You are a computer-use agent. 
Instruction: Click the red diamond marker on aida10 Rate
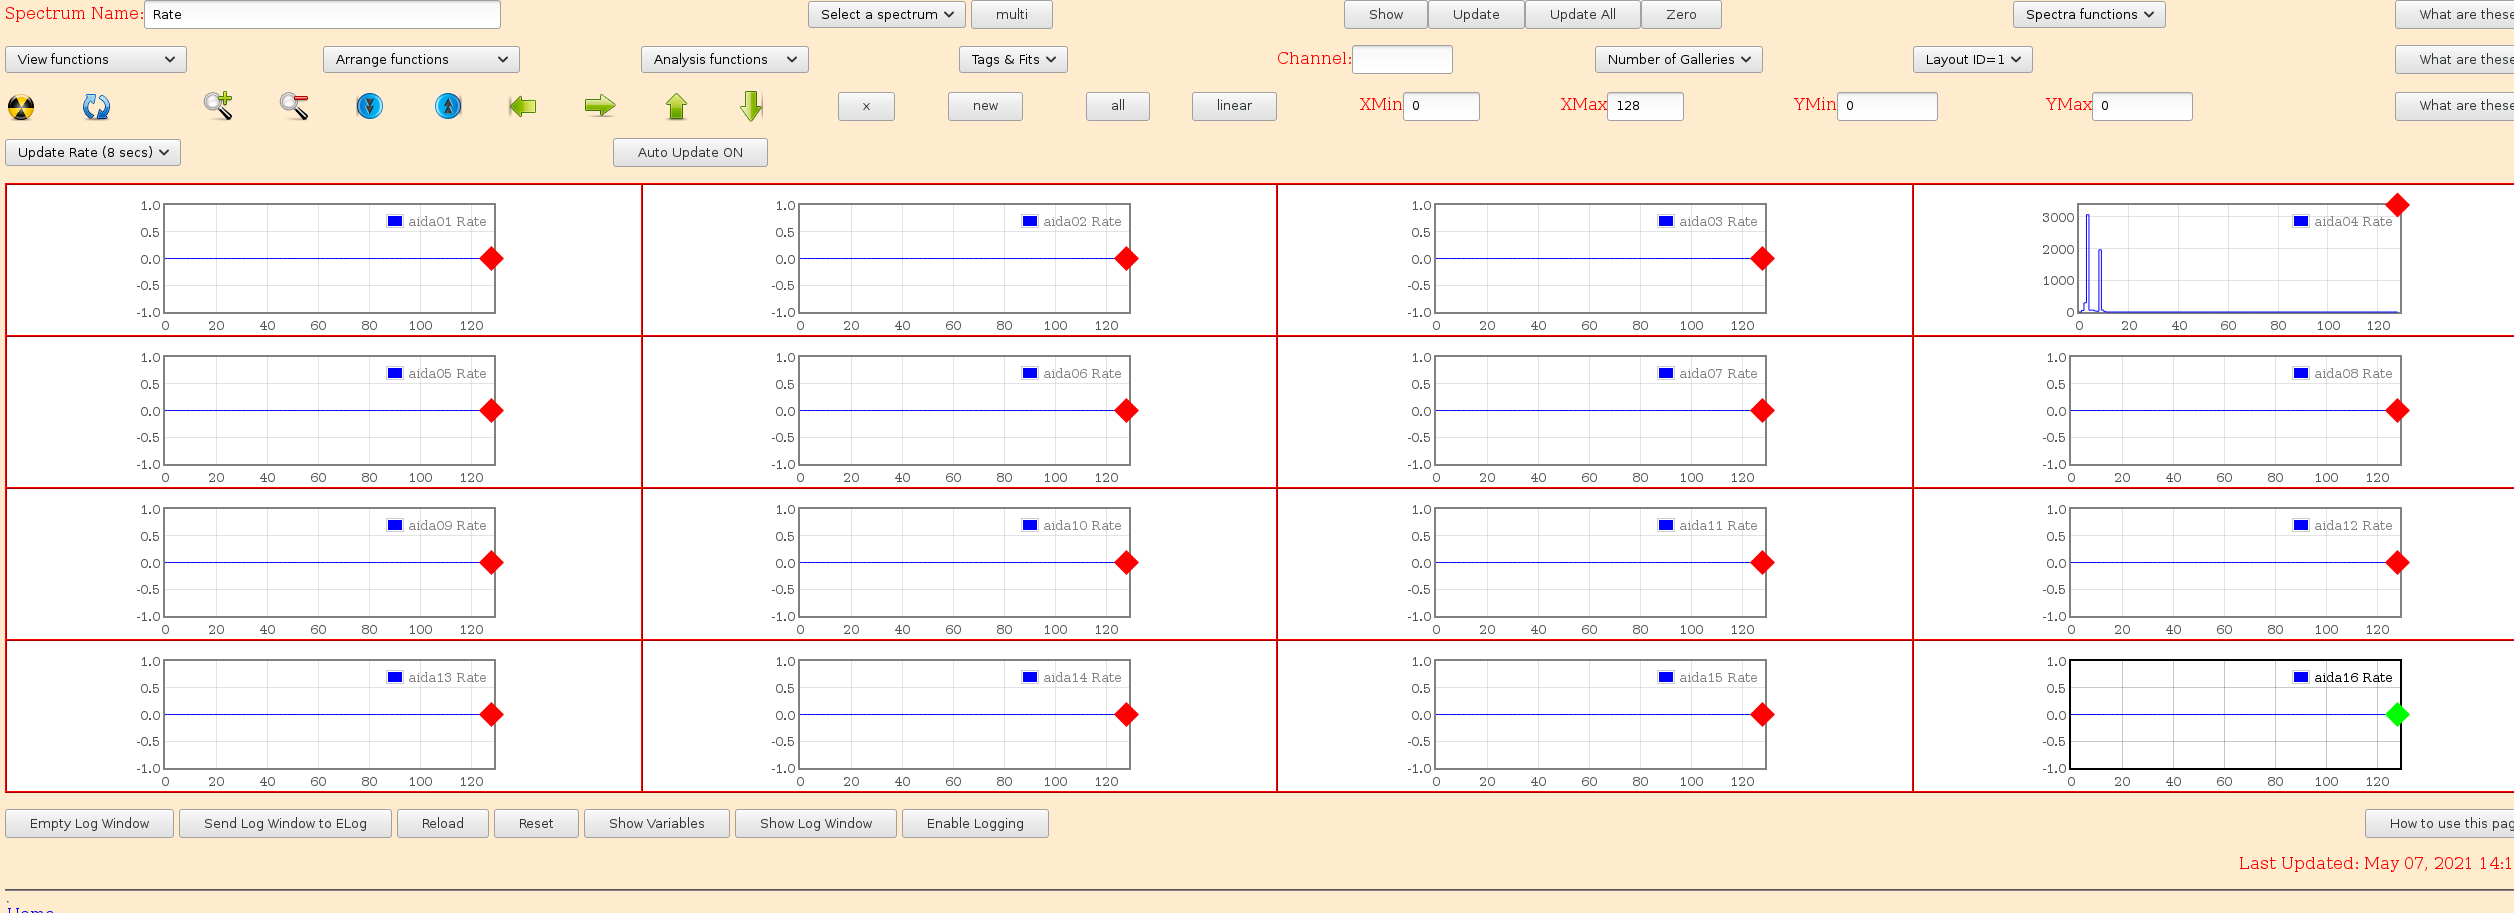(1126, 563)
